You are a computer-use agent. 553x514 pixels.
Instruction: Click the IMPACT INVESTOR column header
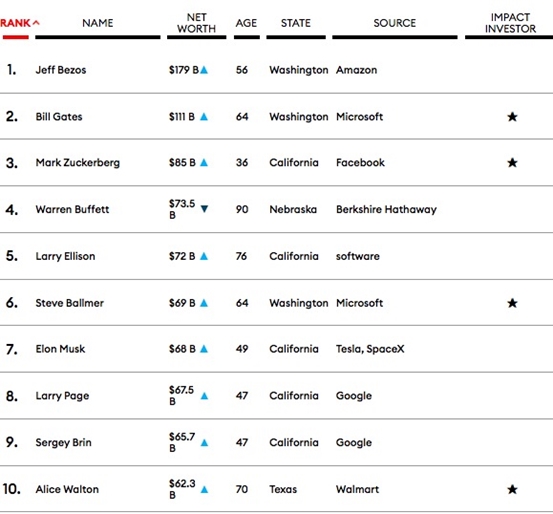[510, 23]
